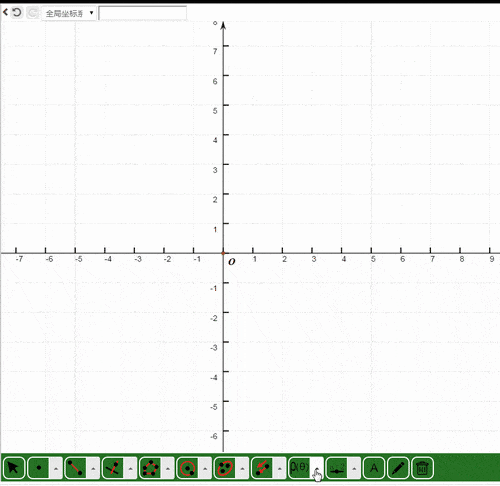Select the transformation reflect tool

[262, 468]
